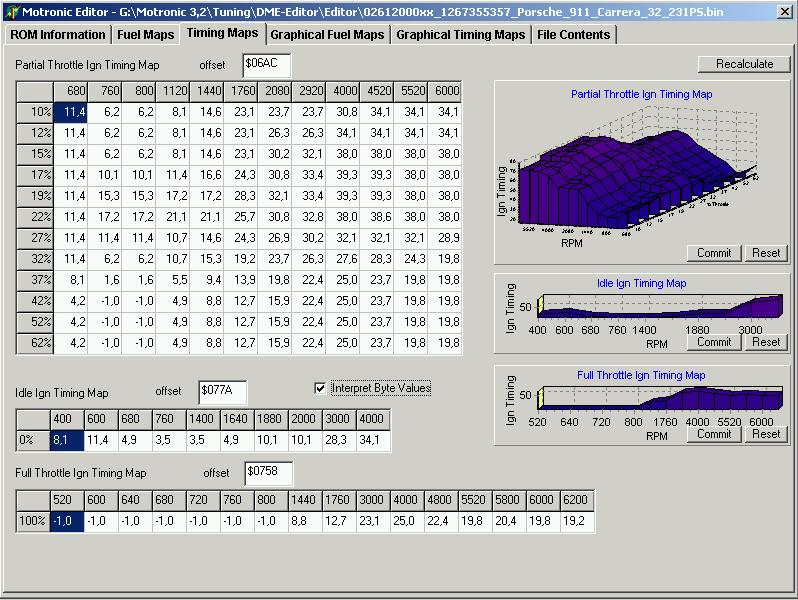Image resolution: width=798 pixels, height=600 pixels.
Task: Select the highlighted -1,0 full throttle cell
Action: 67,522
